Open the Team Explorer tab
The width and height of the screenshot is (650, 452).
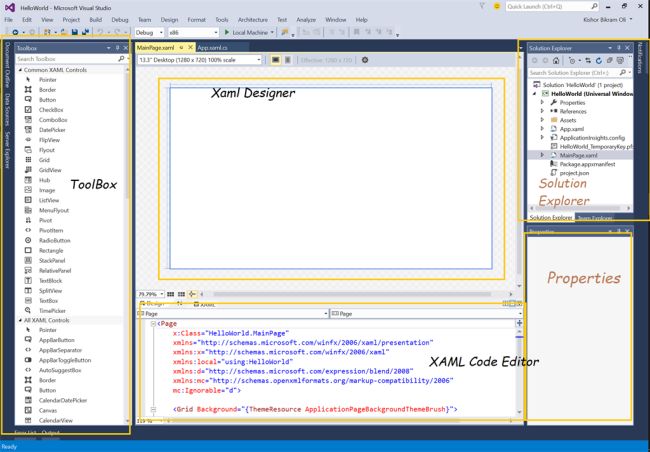(x=596, y=217)
